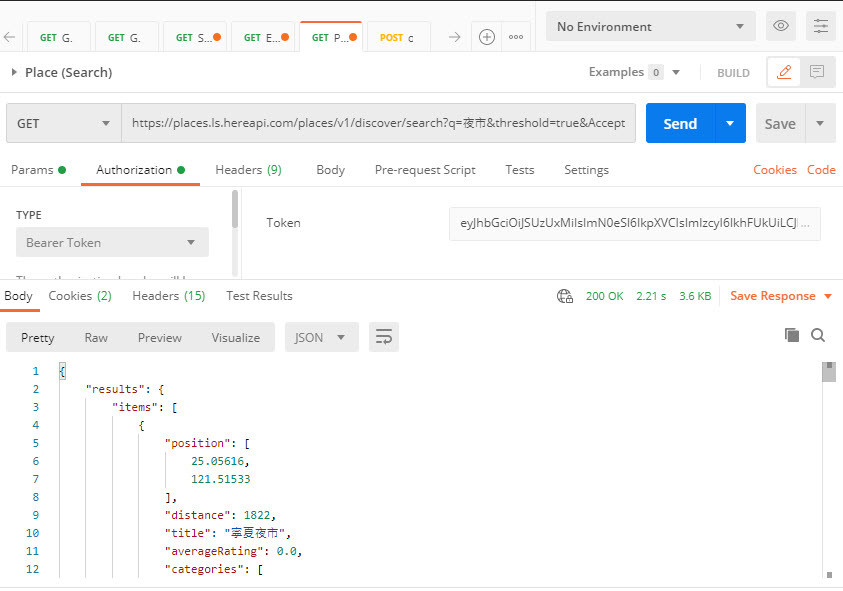Viewport: 843px width, 591px height.
Task: Open the Test Results tab
Action: coord(259,296)
